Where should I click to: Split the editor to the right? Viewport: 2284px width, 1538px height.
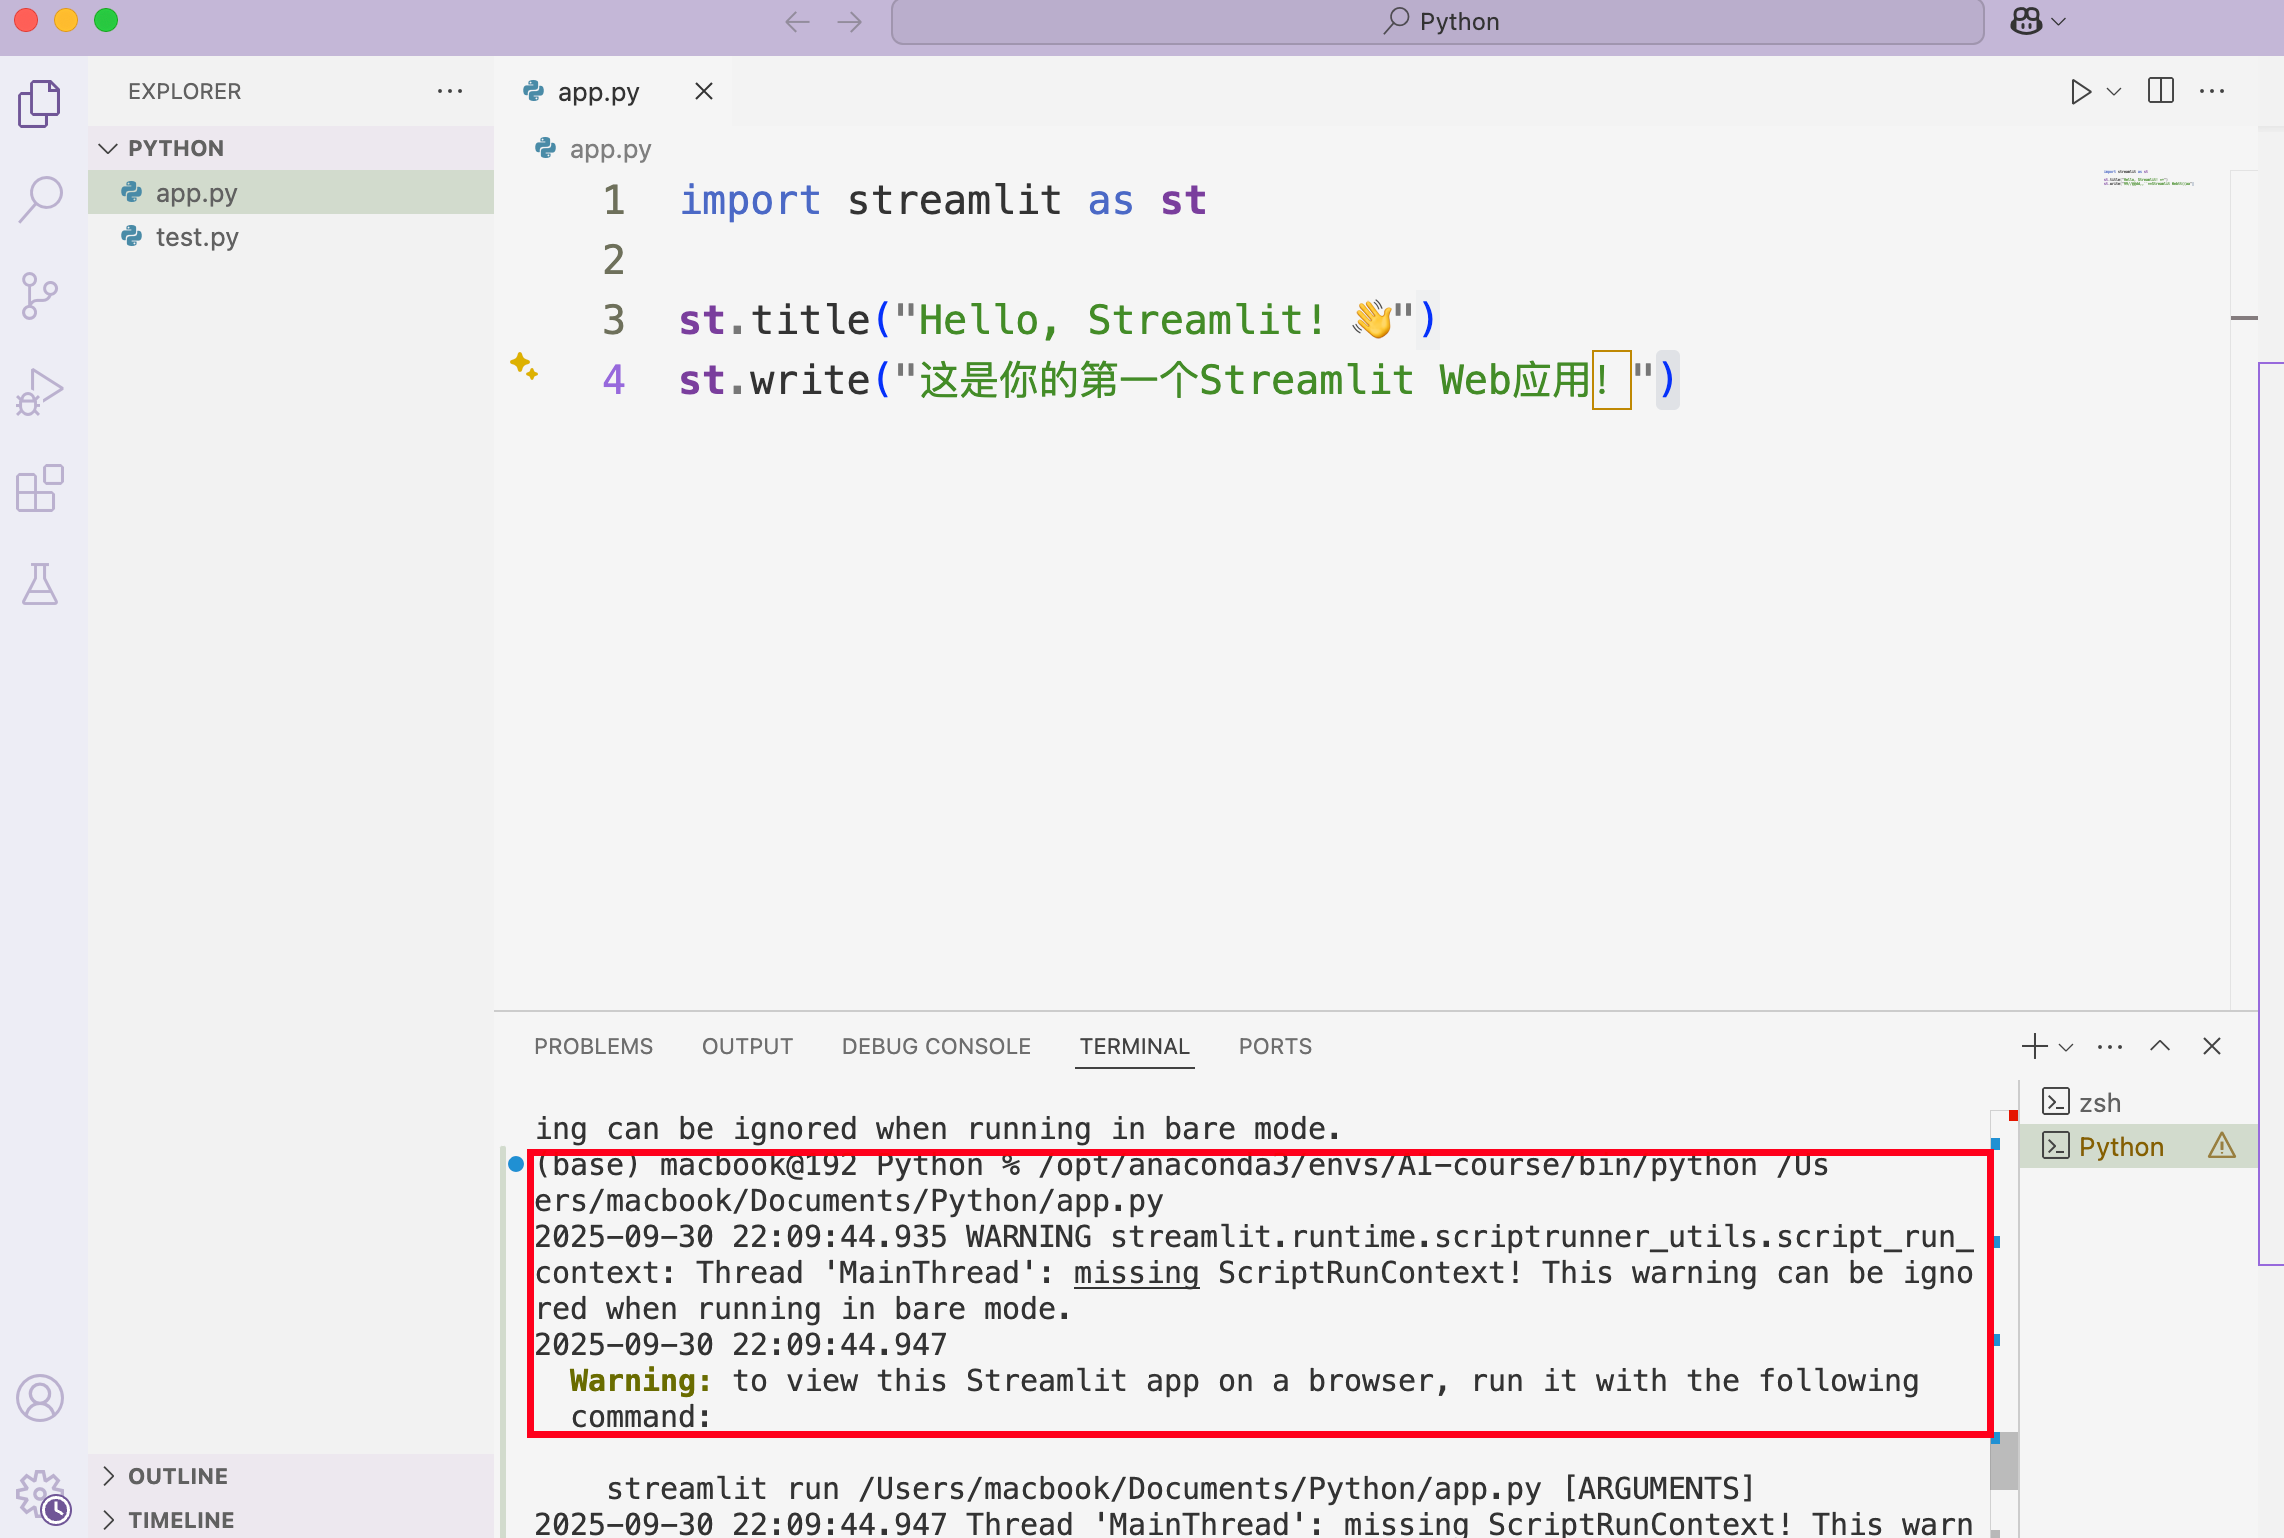pos(2160,91)
